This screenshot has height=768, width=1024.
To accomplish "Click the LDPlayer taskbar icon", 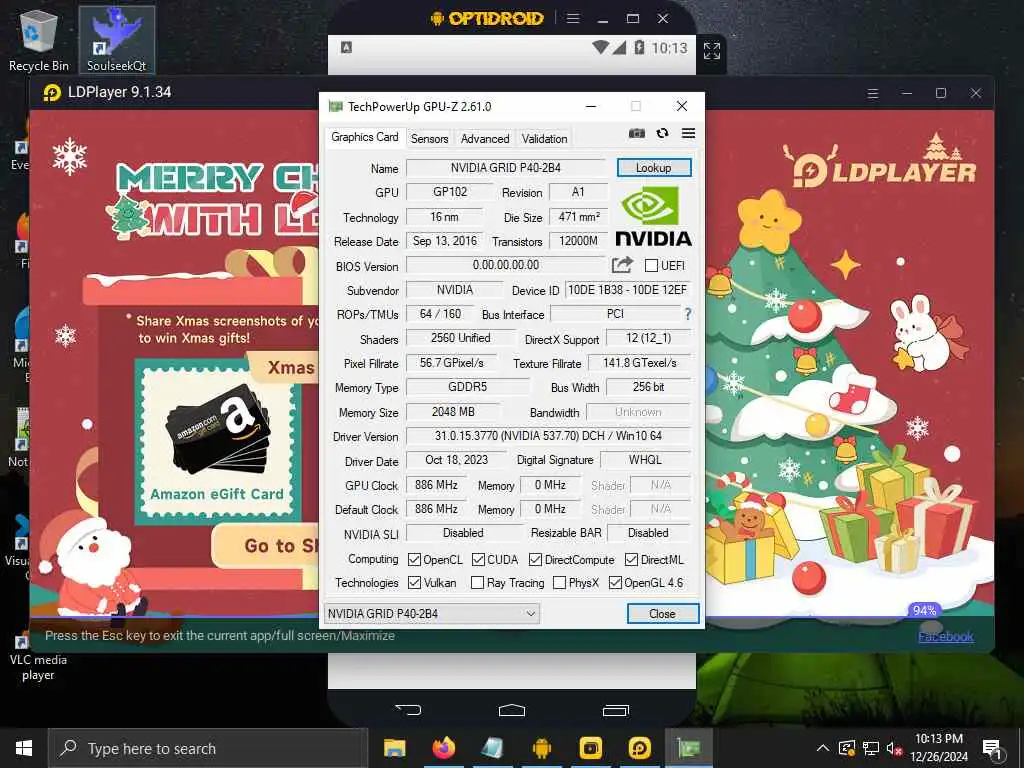I will 639,748.
